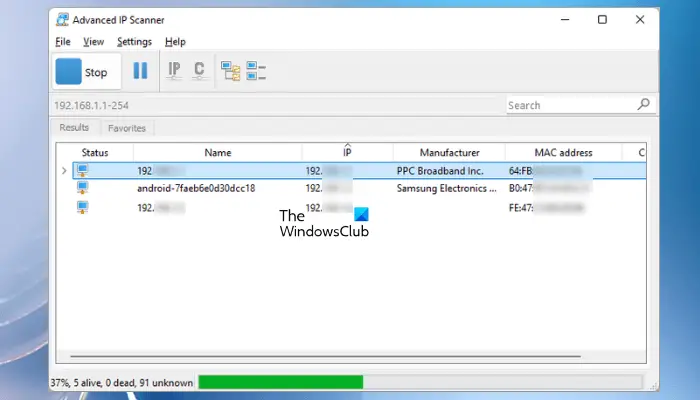Stop the running scan

click(86, 71)
